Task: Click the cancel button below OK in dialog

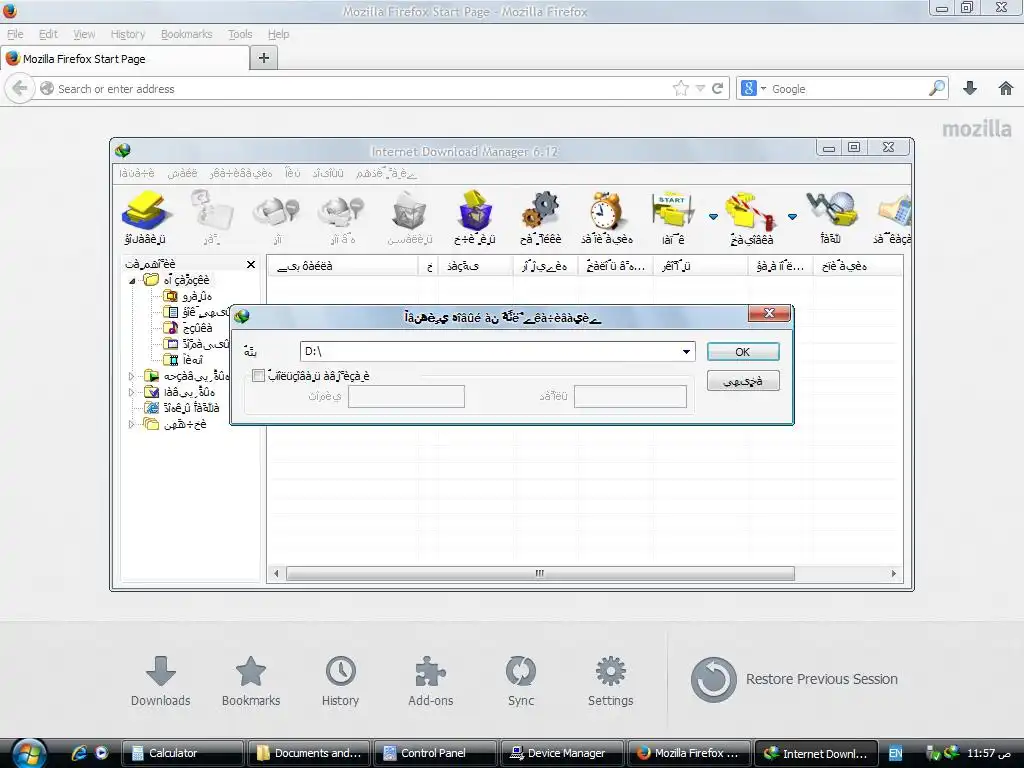Action: pos(743,381)
